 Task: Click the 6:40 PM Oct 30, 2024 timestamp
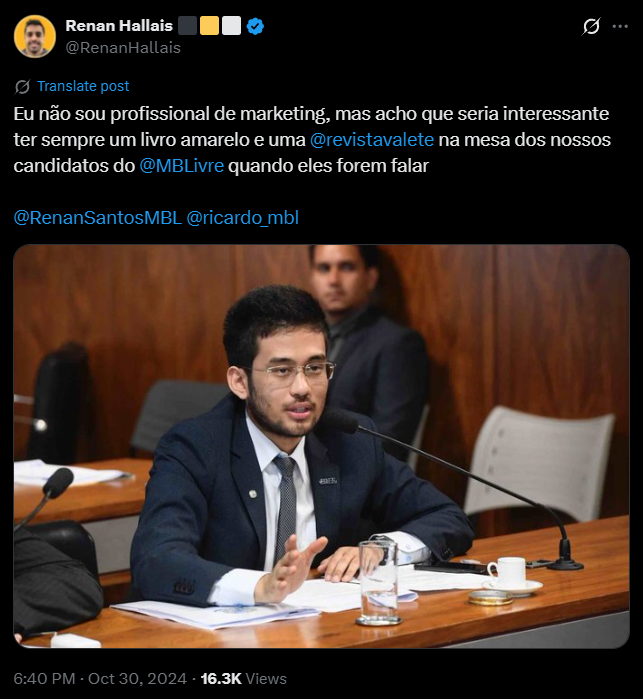pyautogui.click(x=100, y=678)
